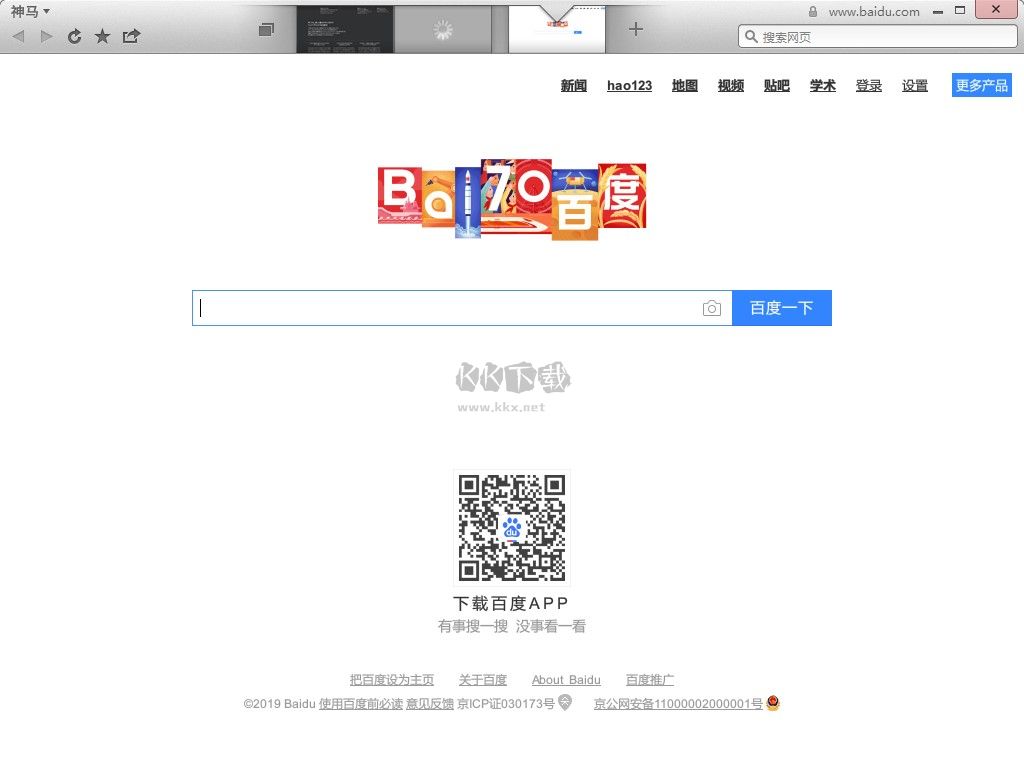Open Baidu settings via 设置 link
The width and height of the screenshot is (1024, 768).
click(x=914, y=85)
